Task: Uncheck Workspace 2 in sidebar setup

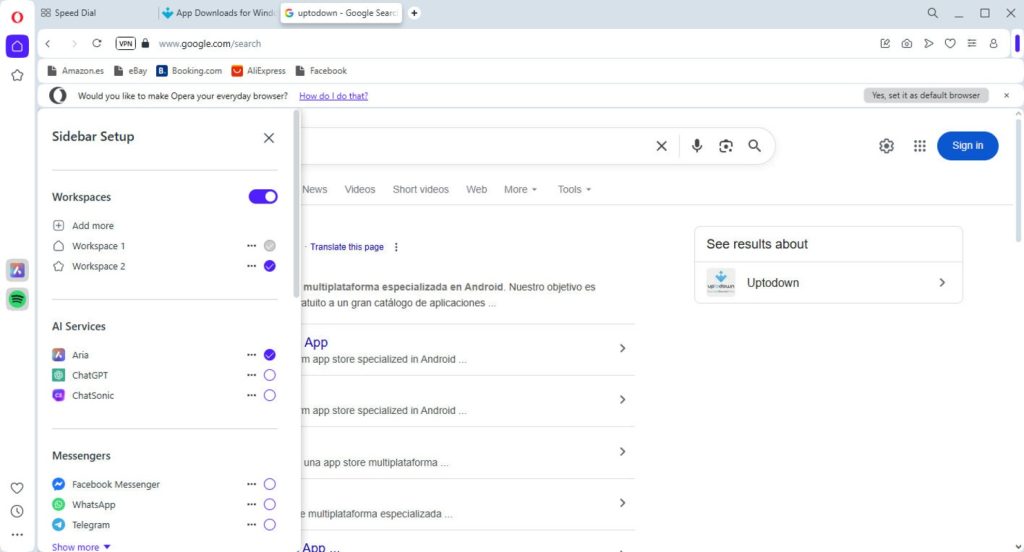Action: click(x=270, y=266)
